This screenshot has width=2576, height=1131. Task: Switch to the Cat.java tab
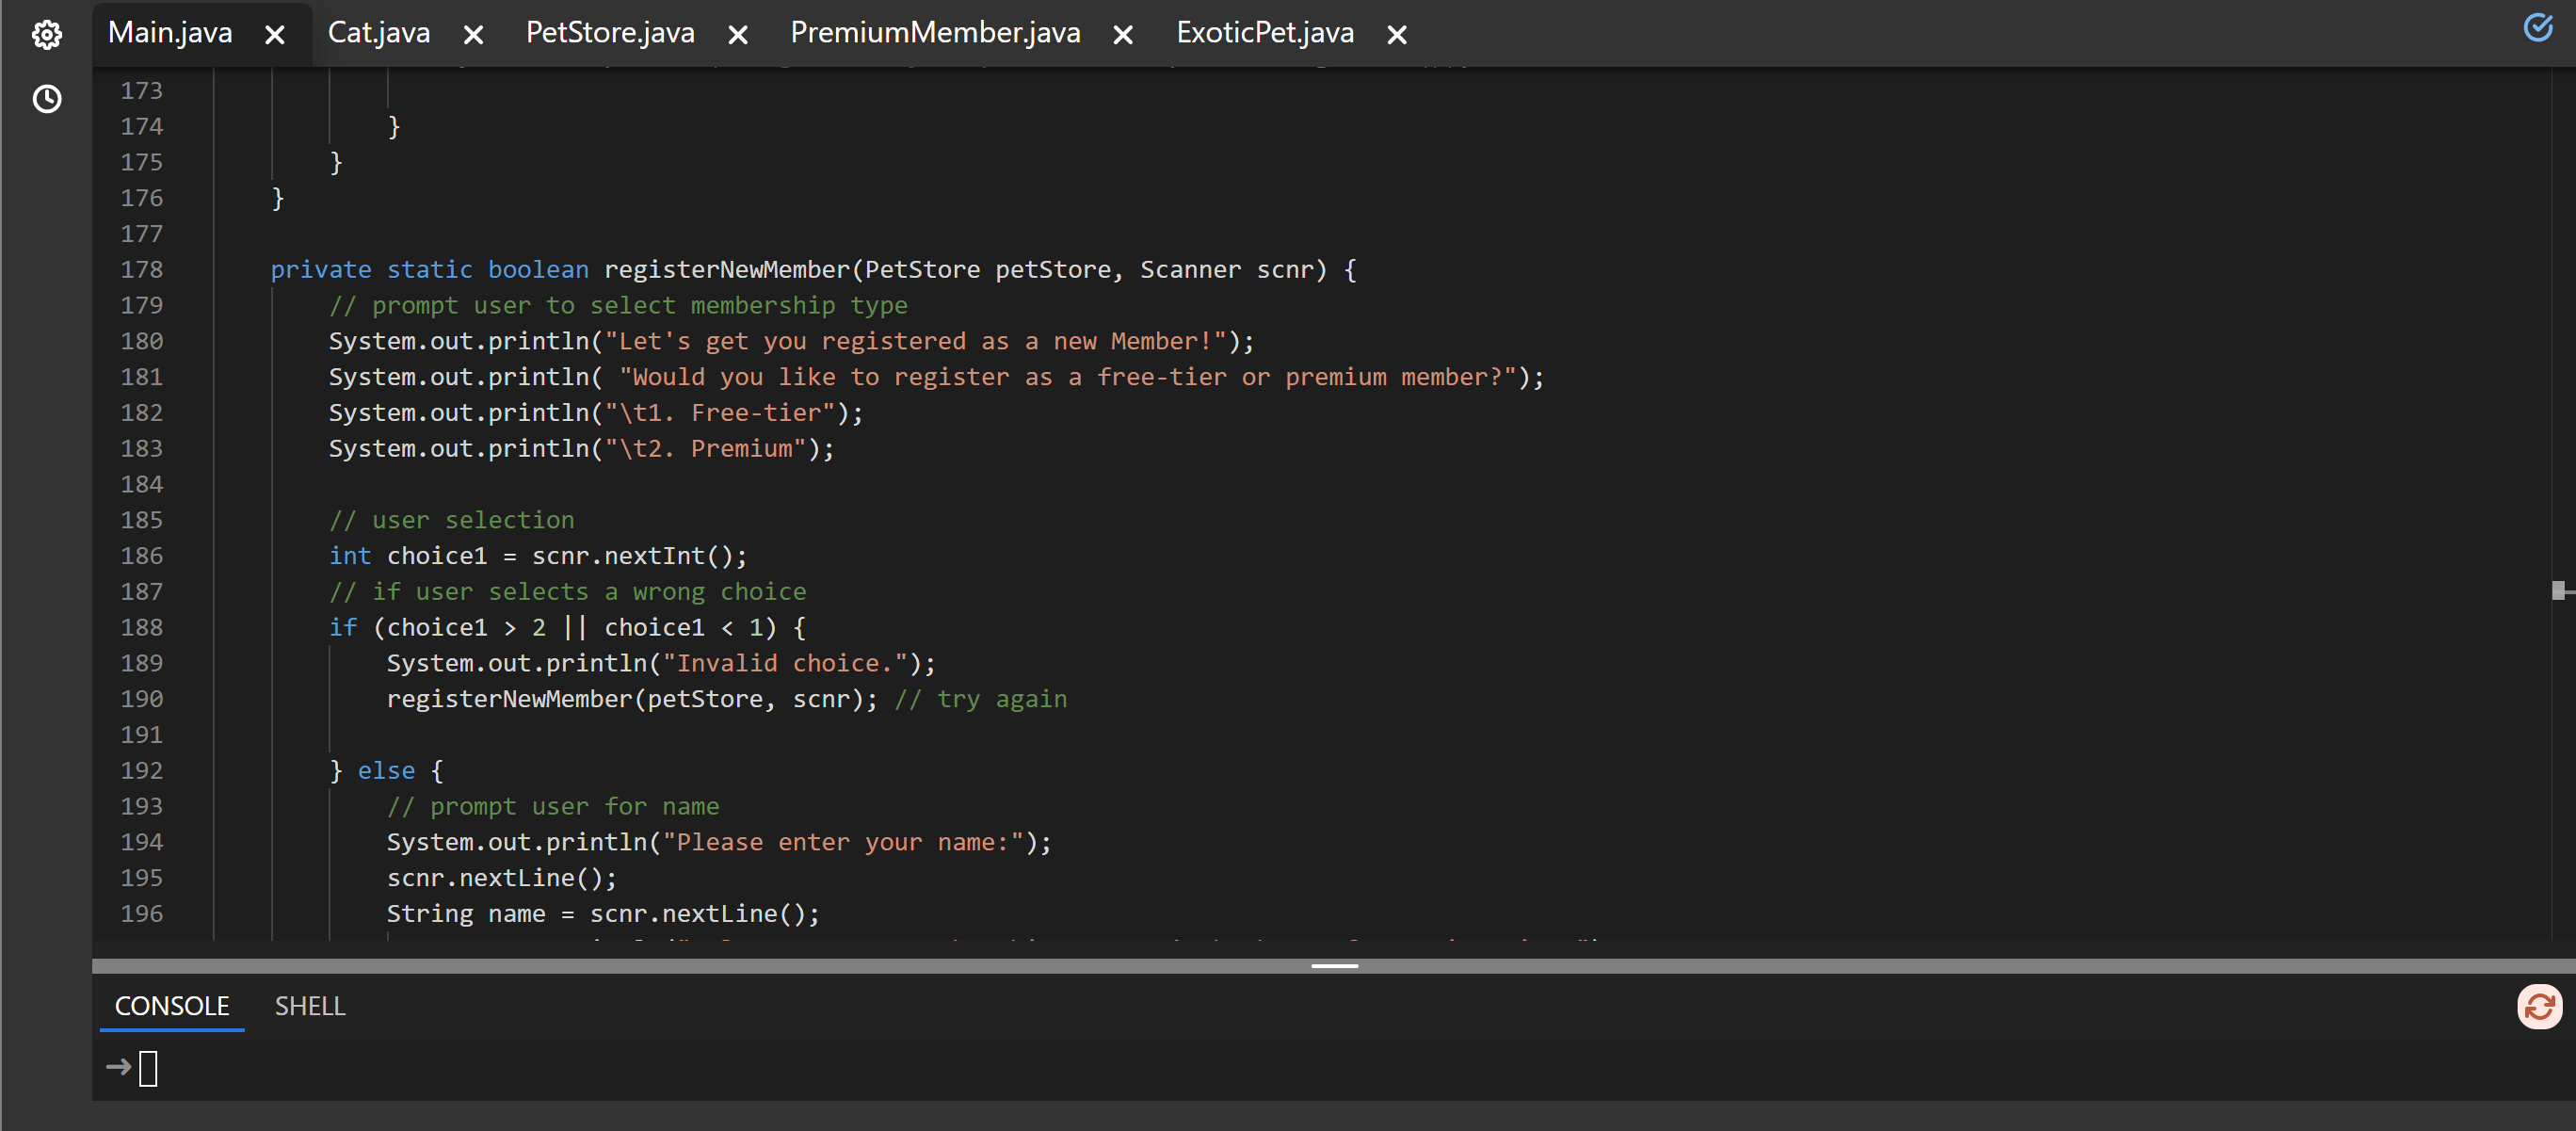point(379,33)
